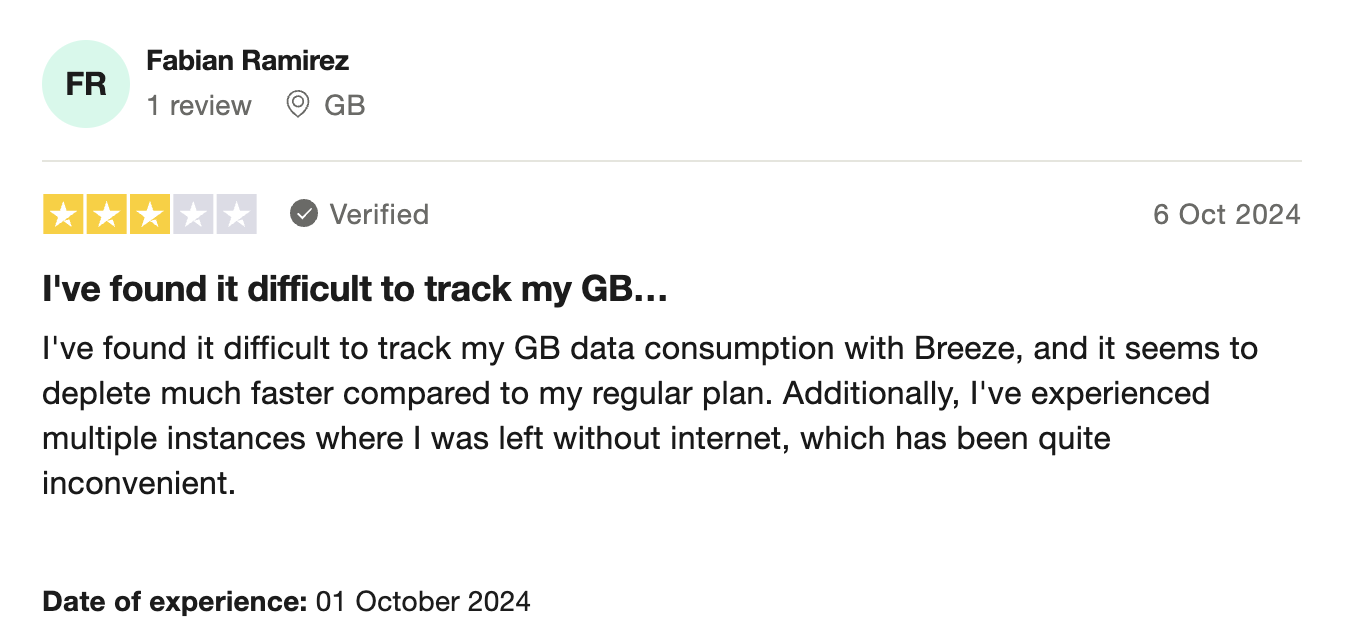Click the FR avatar circle
This screenshot has height=638, width=1348.
86,84
